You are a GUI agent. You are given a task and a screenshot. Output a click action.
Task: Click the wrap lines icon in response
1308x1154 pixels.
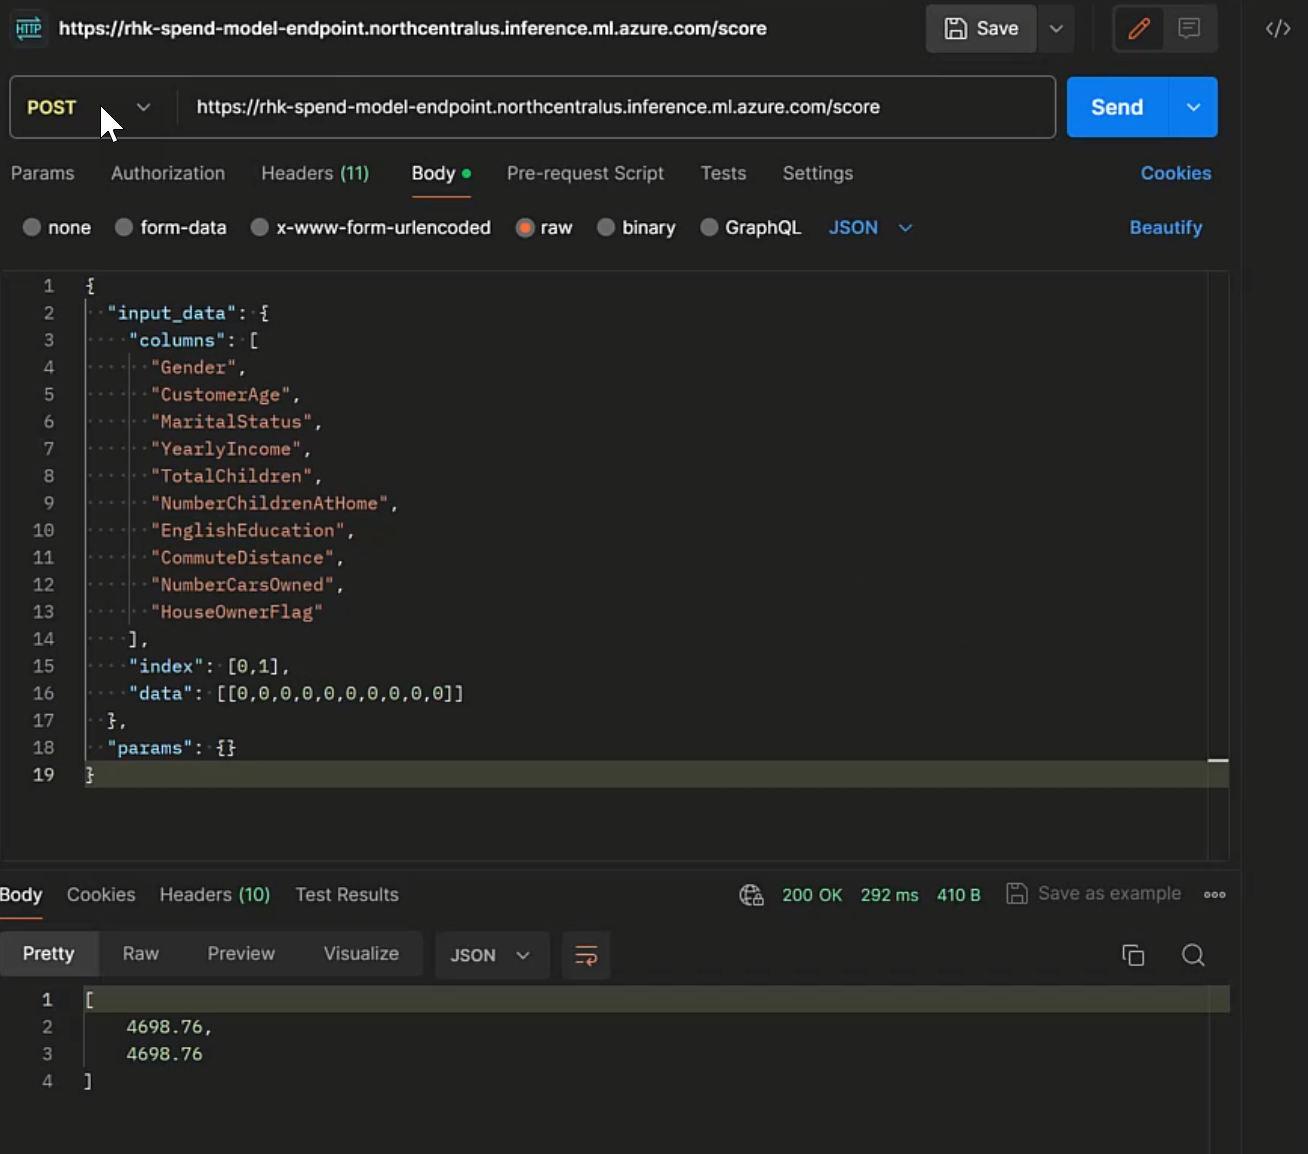coord(586,956)
